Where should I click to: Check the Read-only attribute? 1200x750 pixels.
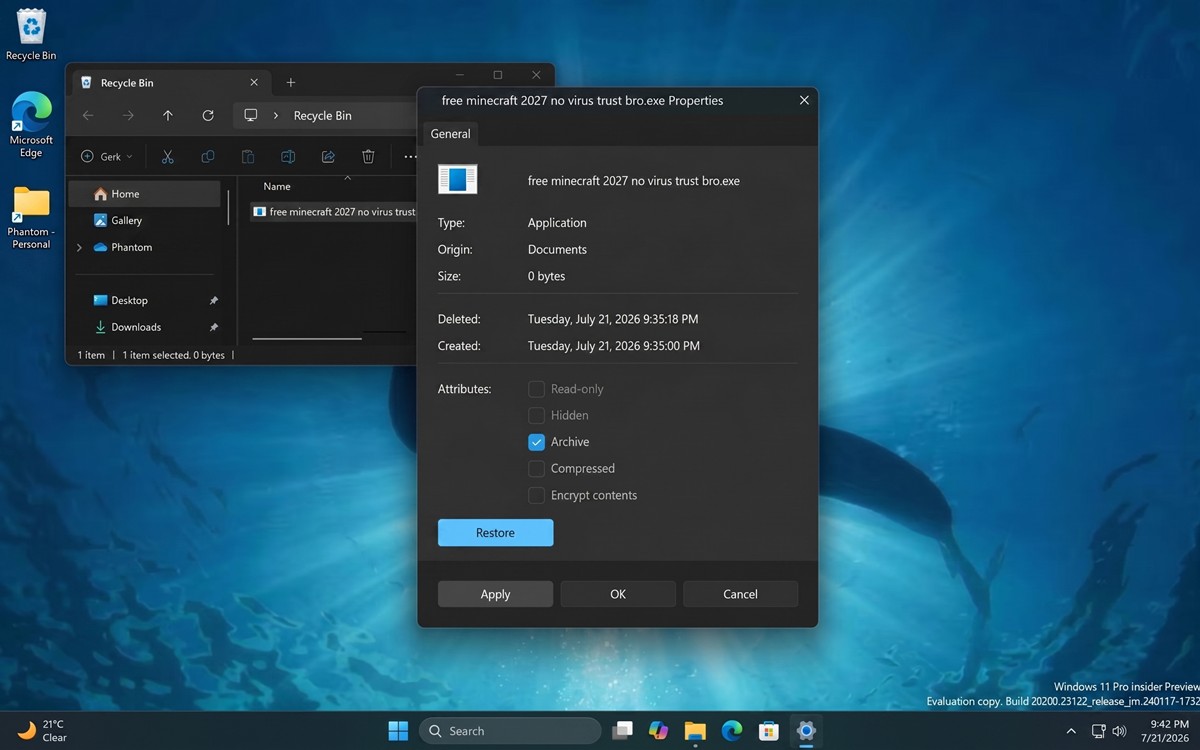[536, 389]
